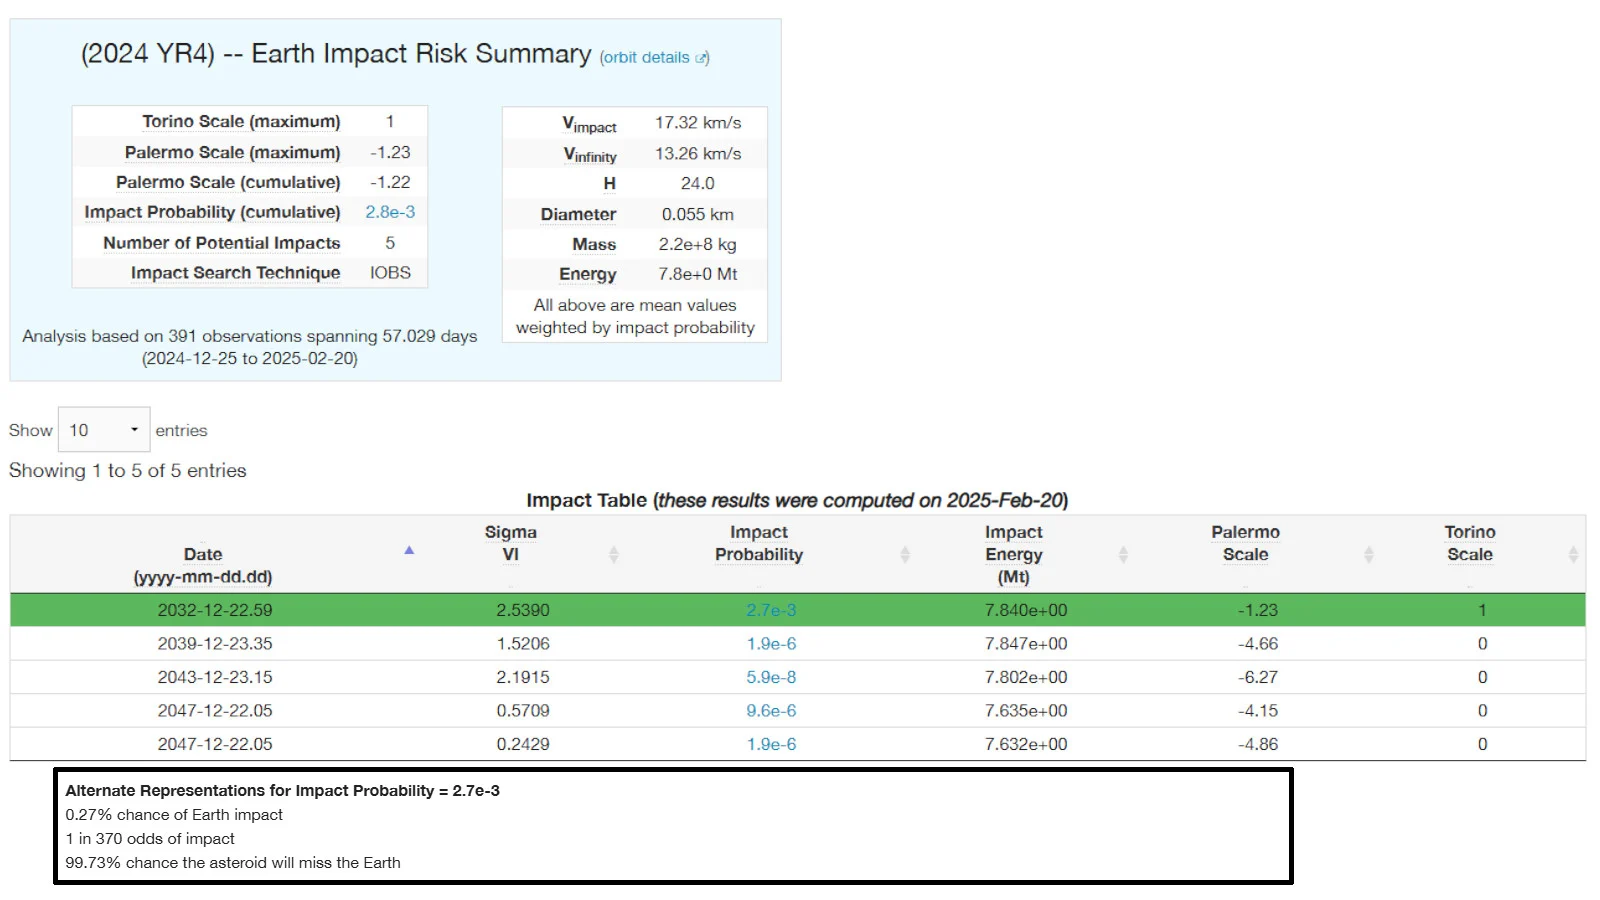1600x900 pixels.
Task: Select the Sigma VI column header
Action: pyautogui.click(x=511, y=543)
